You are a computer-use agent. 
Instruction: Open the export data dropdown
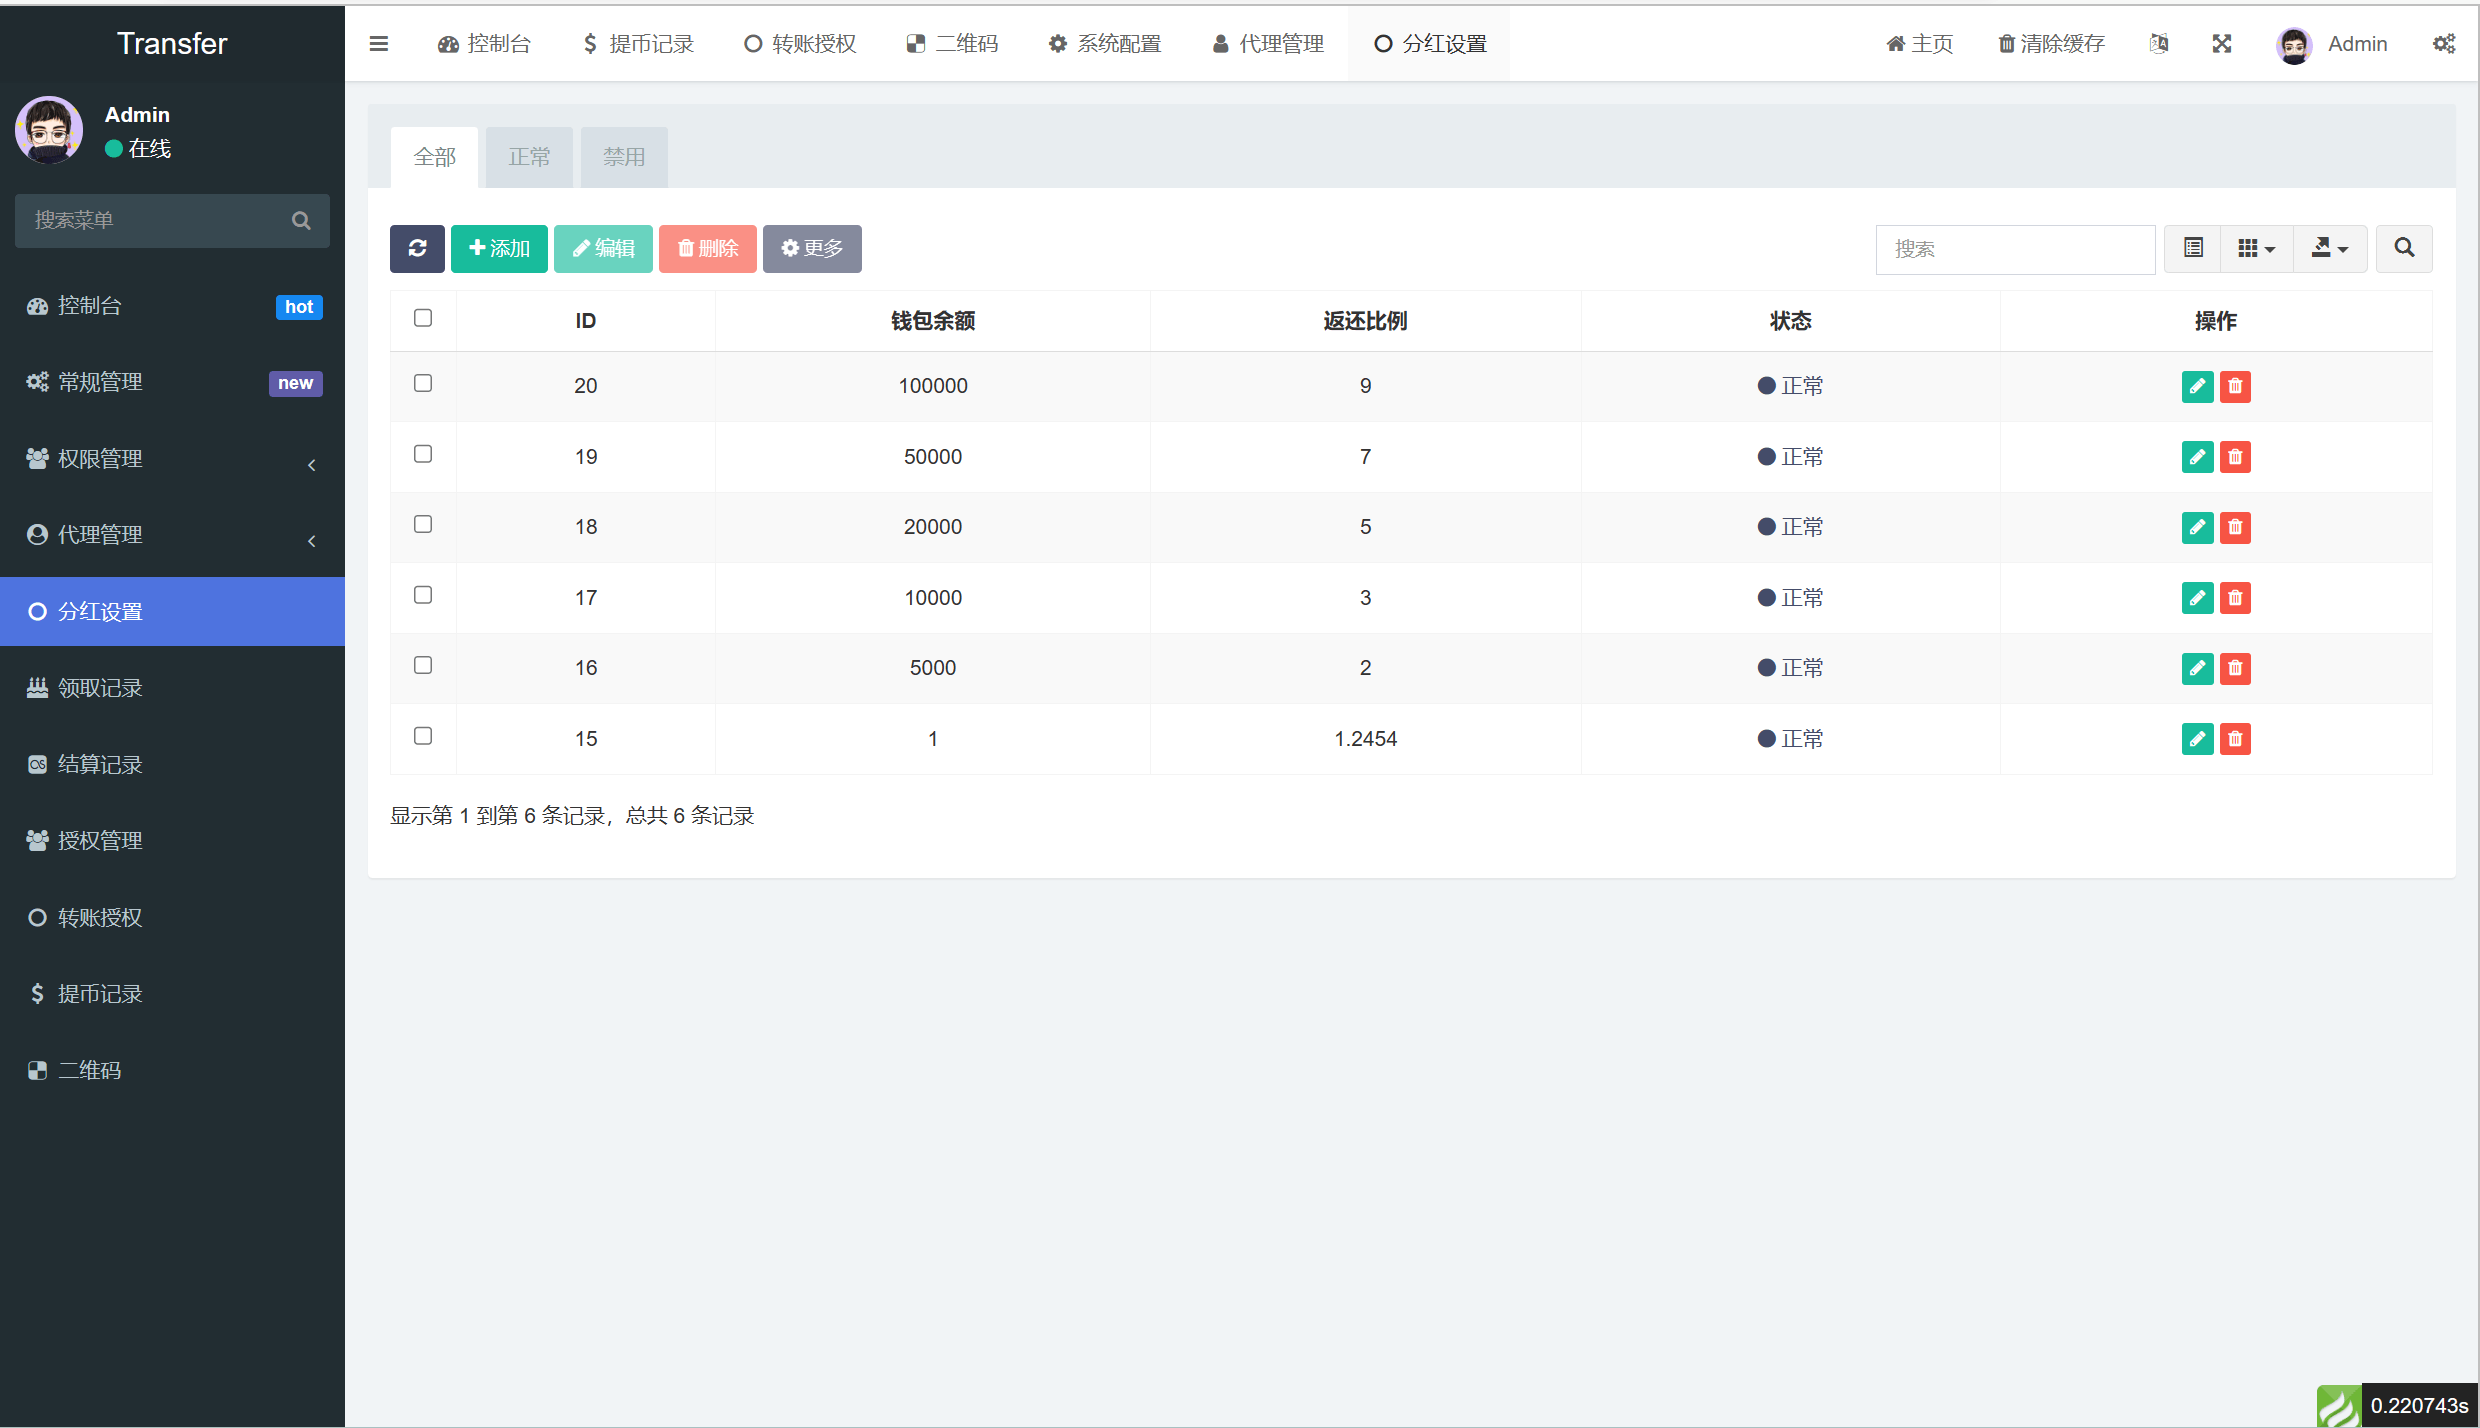click(x=2330, y=248)
